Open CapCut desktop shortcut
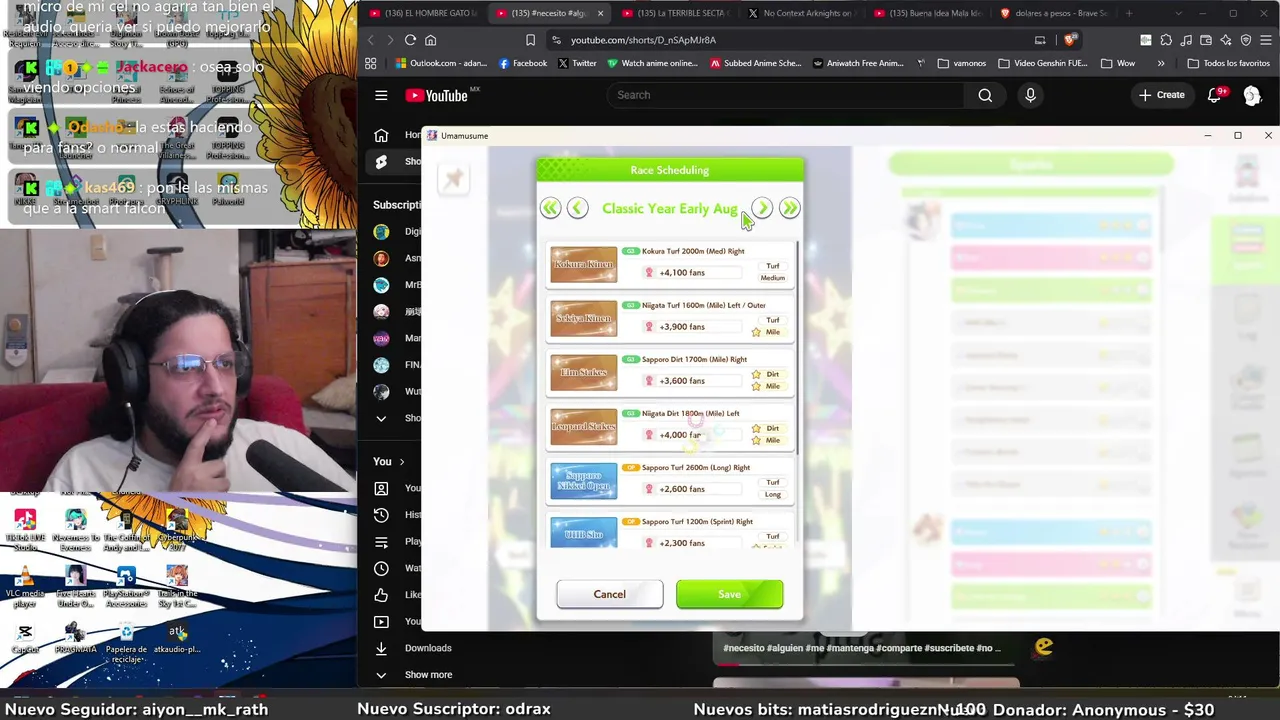The height and width of the screenshot is (720, 1280). 25,639
